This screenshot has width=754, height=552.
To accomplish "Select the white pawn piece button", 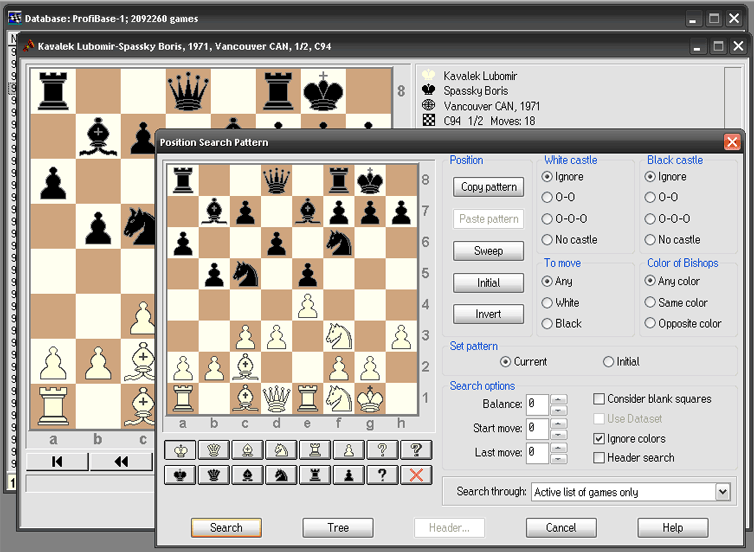I will click(348, 450).
